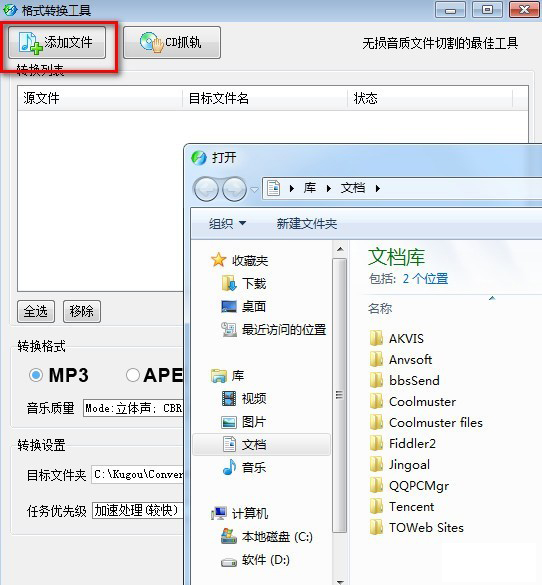Select the AKVIS folder
The height and width of the screenshot is (585, 542).
397,338
